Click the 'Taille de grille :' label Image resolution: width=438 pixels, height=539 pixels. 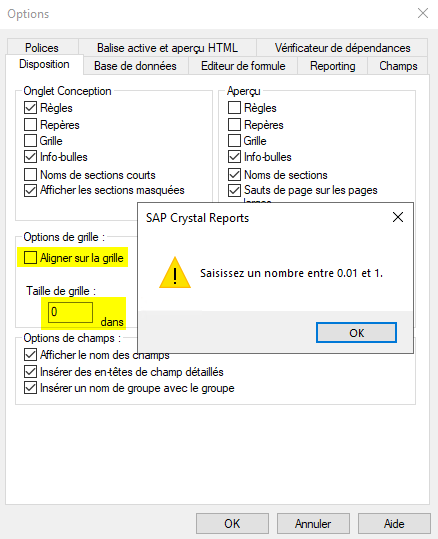[x=61, y=291]
